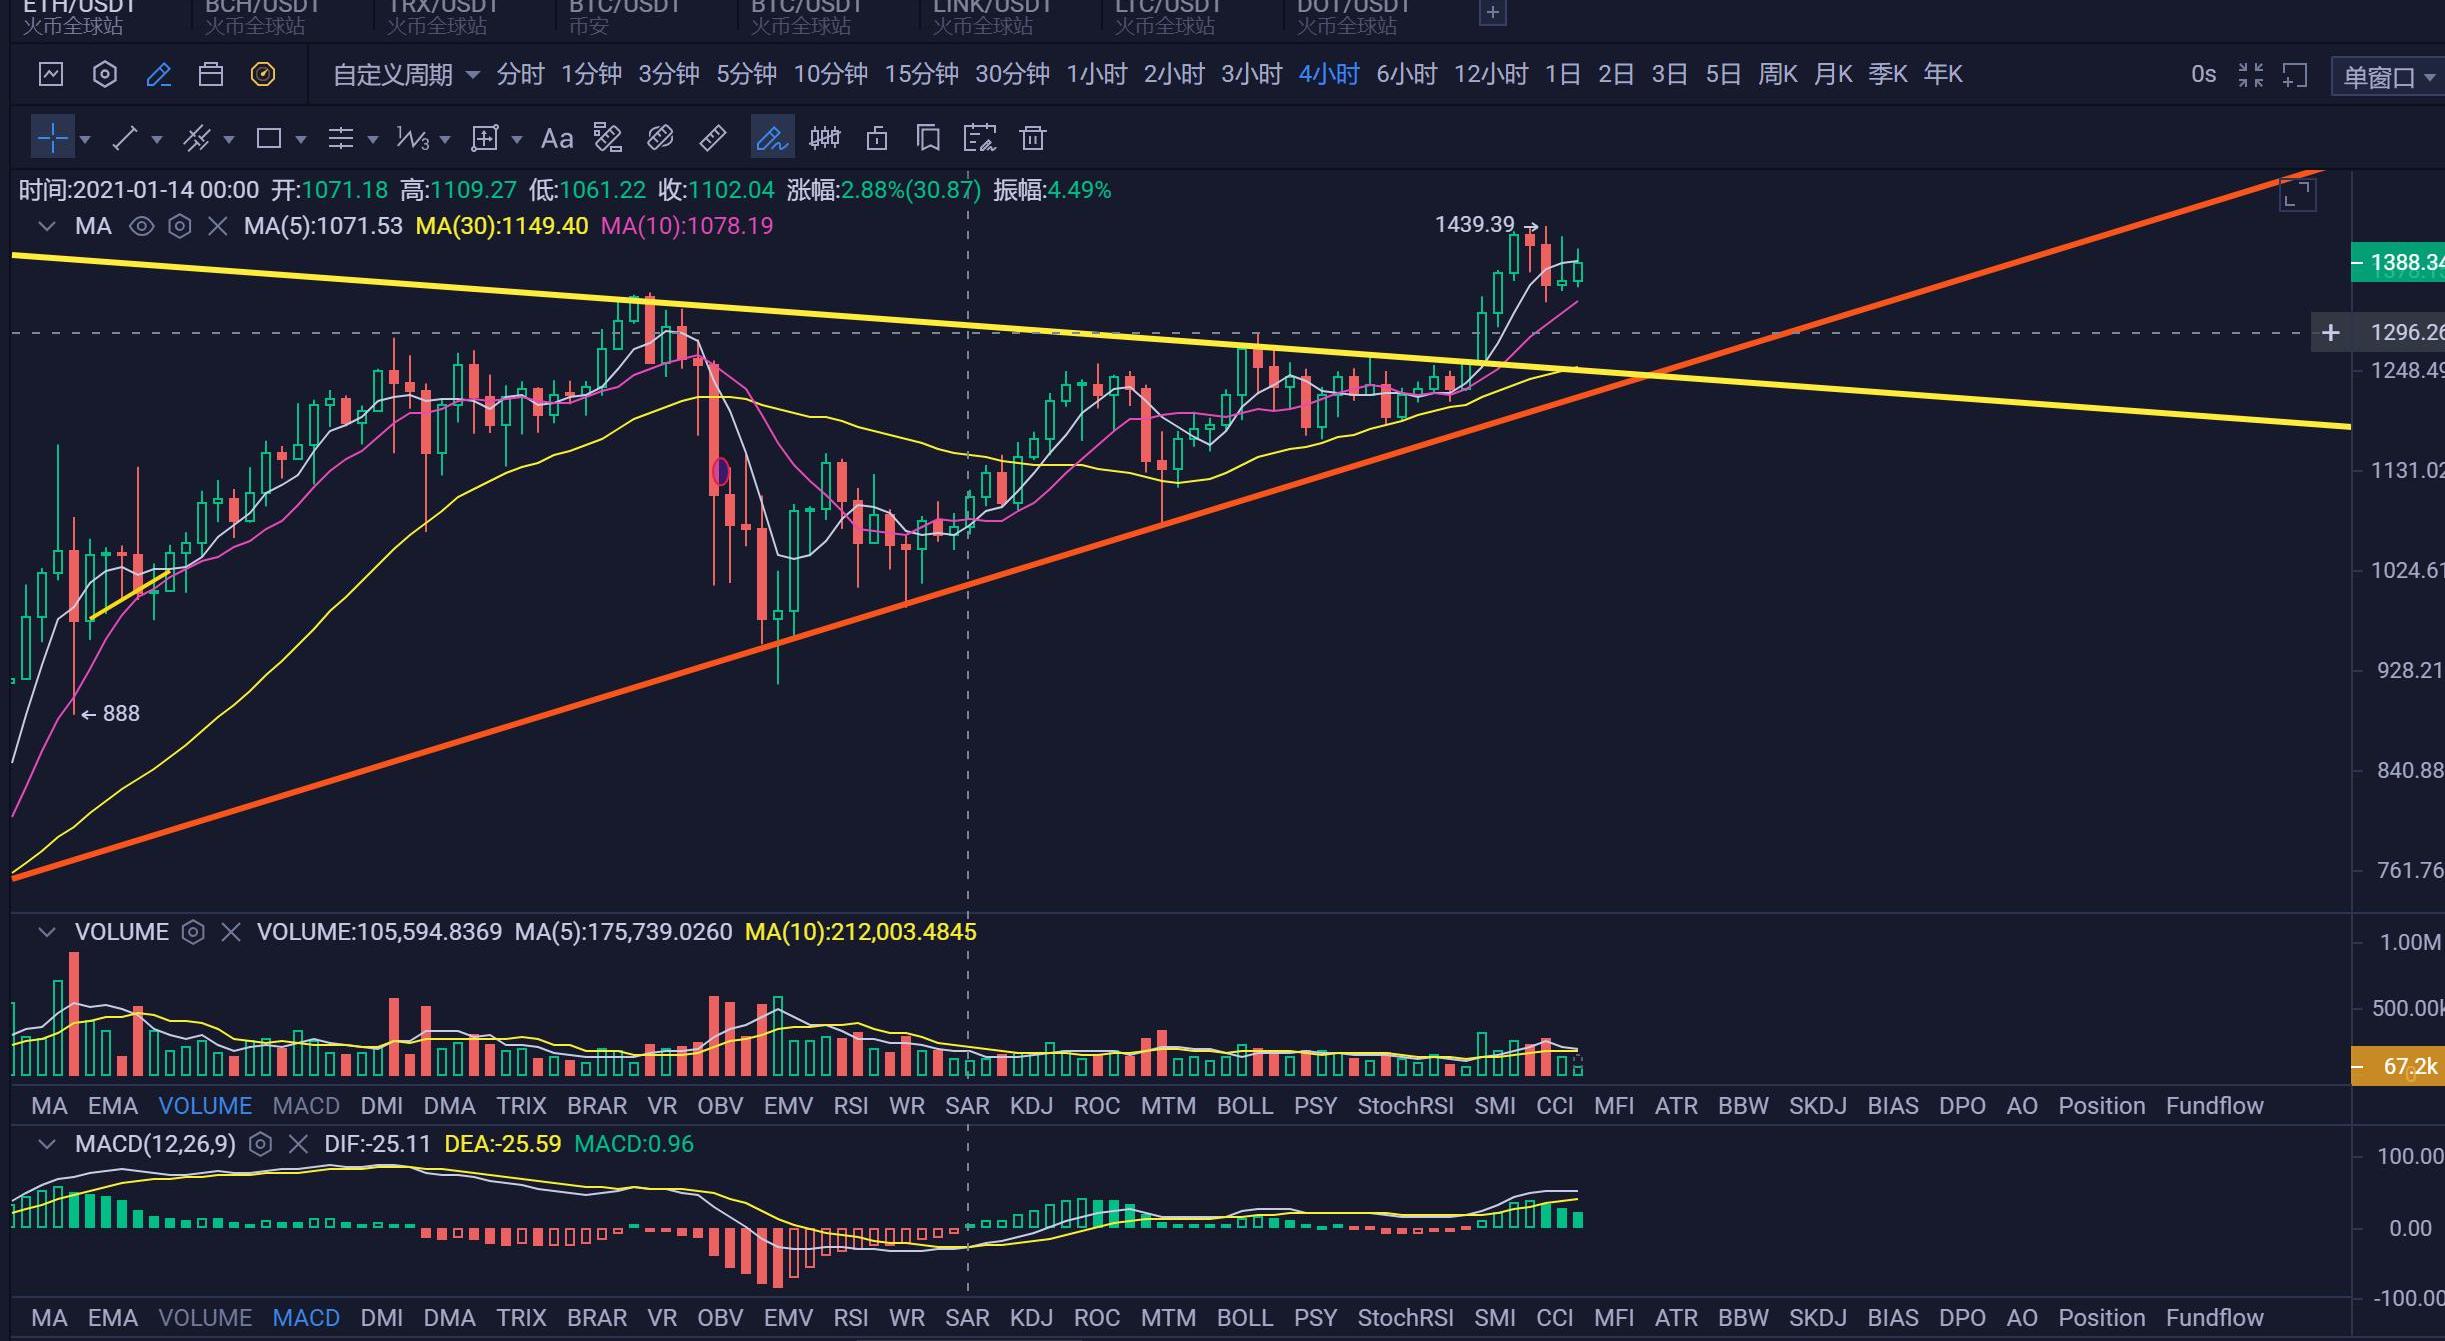Toggle the freehand drawing mode button
This screenshot has width=2445, height=1341.
[771, 138]
